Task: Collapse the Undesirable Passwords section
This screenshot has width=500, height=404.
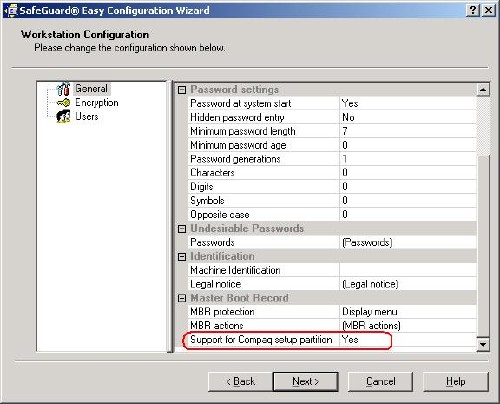Action: 182,229
